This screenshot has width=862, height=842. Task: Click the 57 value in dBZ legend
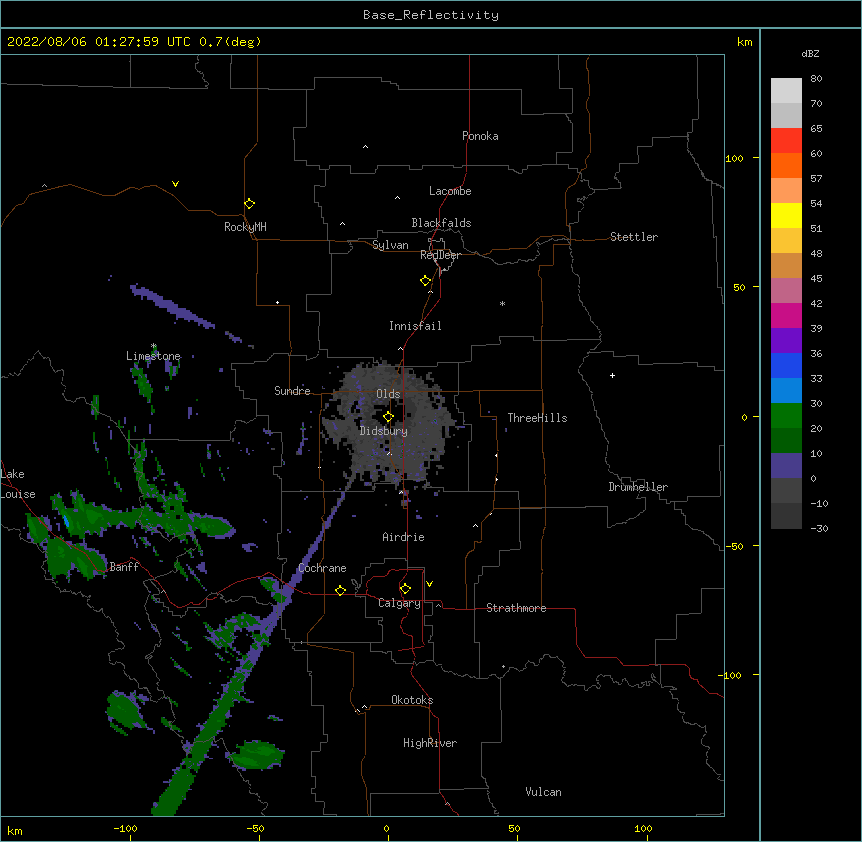816,179
